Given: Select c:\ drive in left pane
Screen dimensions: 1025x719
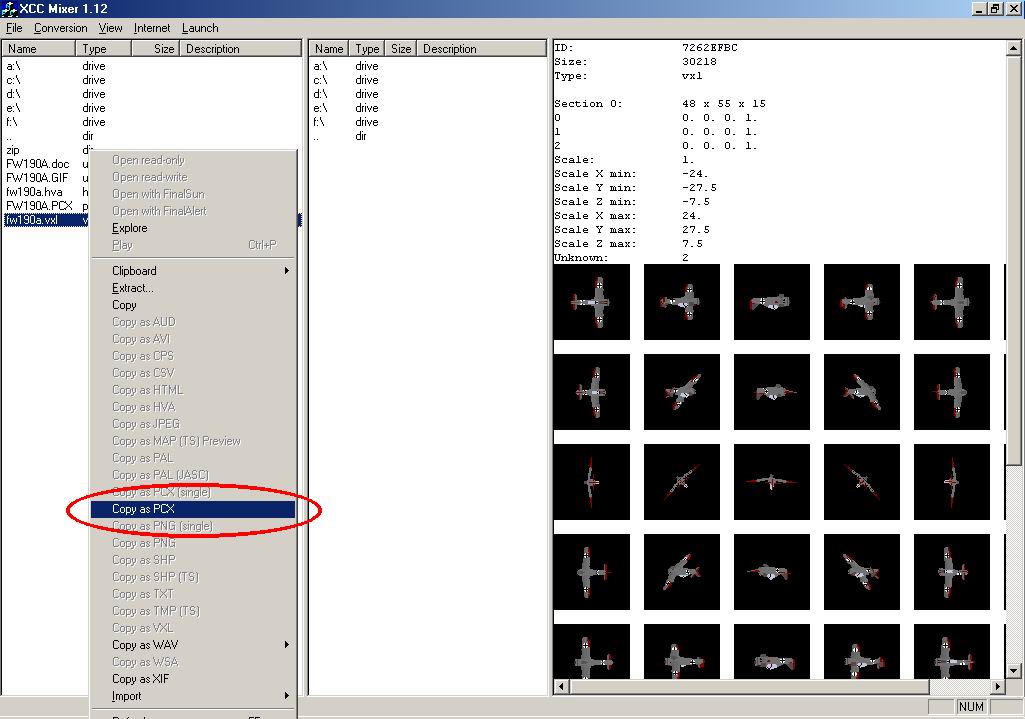Looking at the screenshot, I should click(14, 80).
